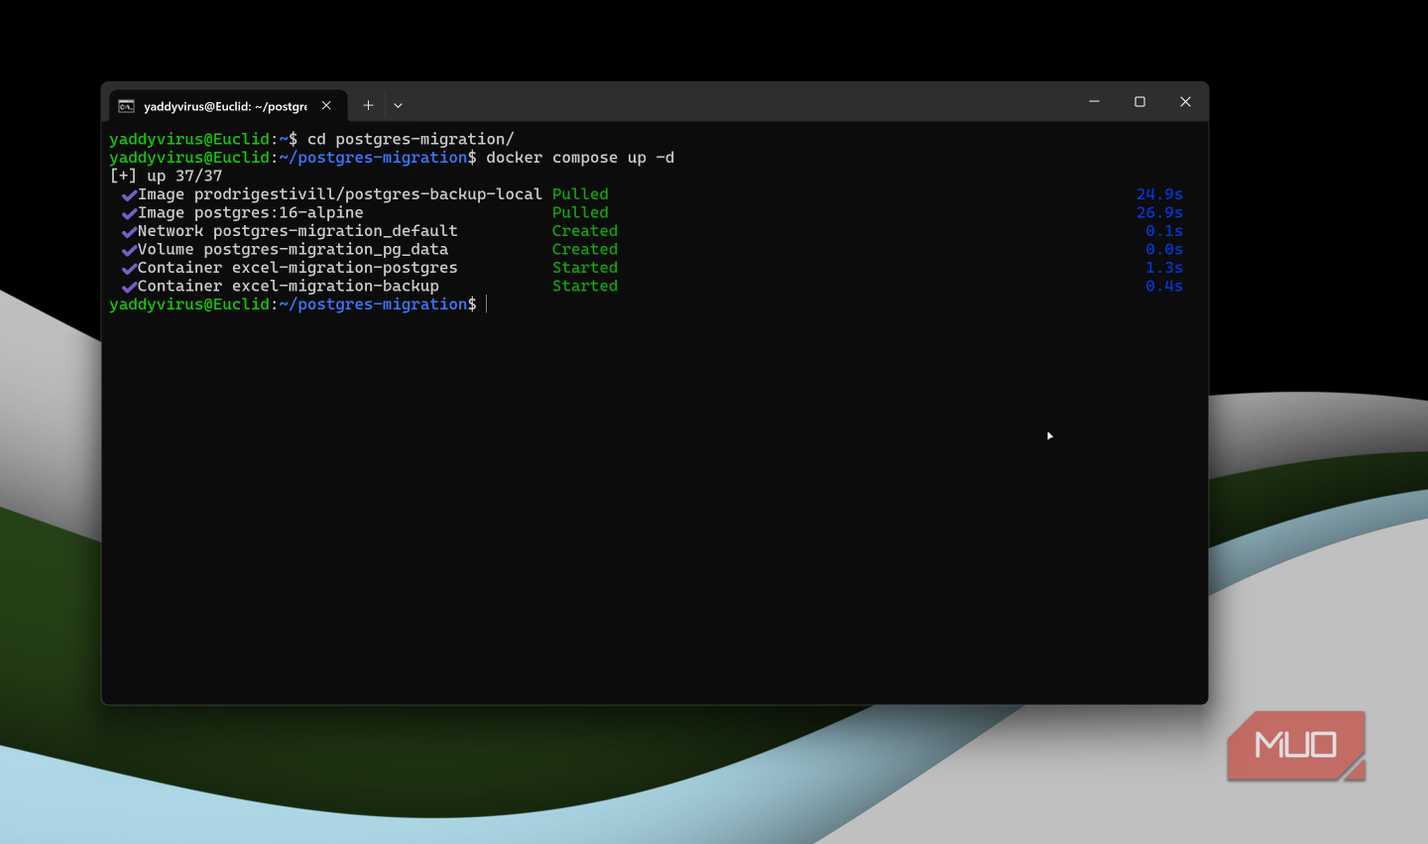The height and width of the screenshot is (844, 1428).
Task: Close the yaddyvirus@Euclid tab
Action: click(326, 105)
